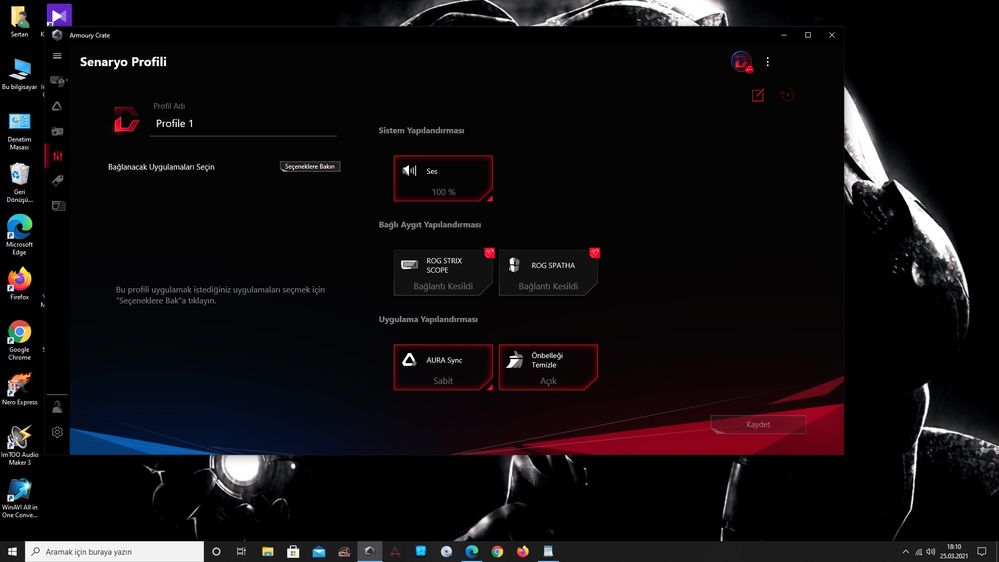Click the speaker icon in Ses tile
The image size is (999, 562).
[409, 170]
